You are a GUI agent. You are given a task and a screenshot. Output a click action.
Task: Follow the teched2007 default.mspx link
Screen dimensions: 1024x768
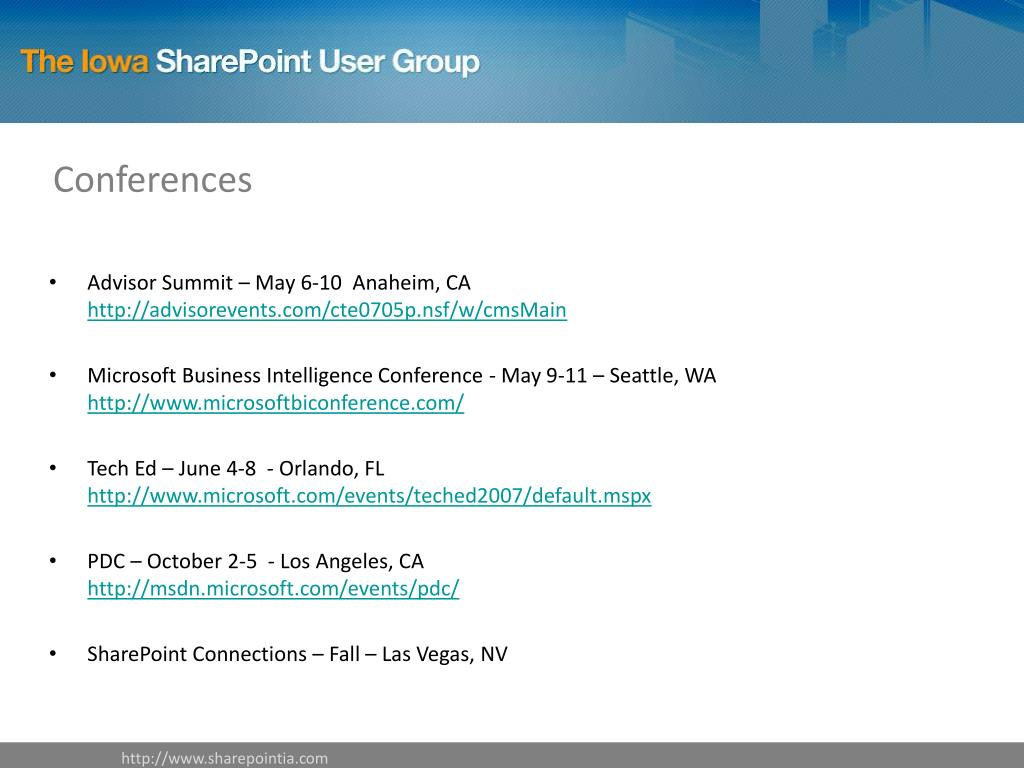(x=369, y=496)
